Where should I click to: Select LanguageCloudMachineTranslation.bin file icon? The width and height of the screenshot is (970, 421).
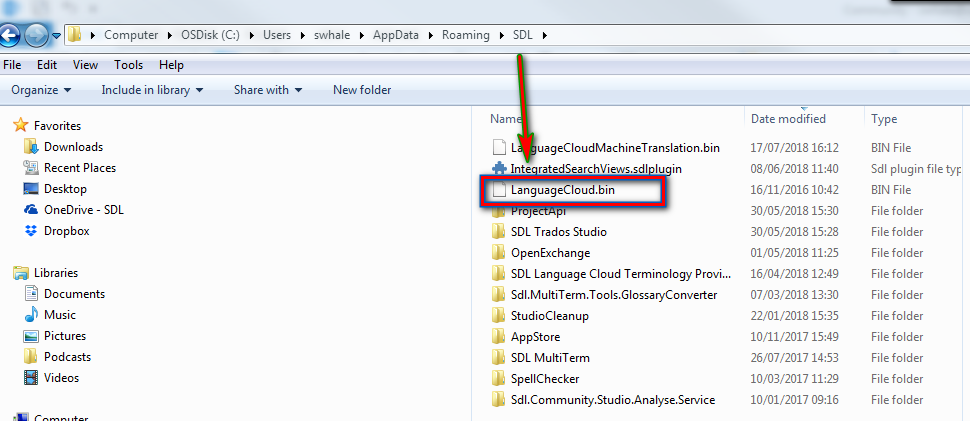[x=499, y=148]
